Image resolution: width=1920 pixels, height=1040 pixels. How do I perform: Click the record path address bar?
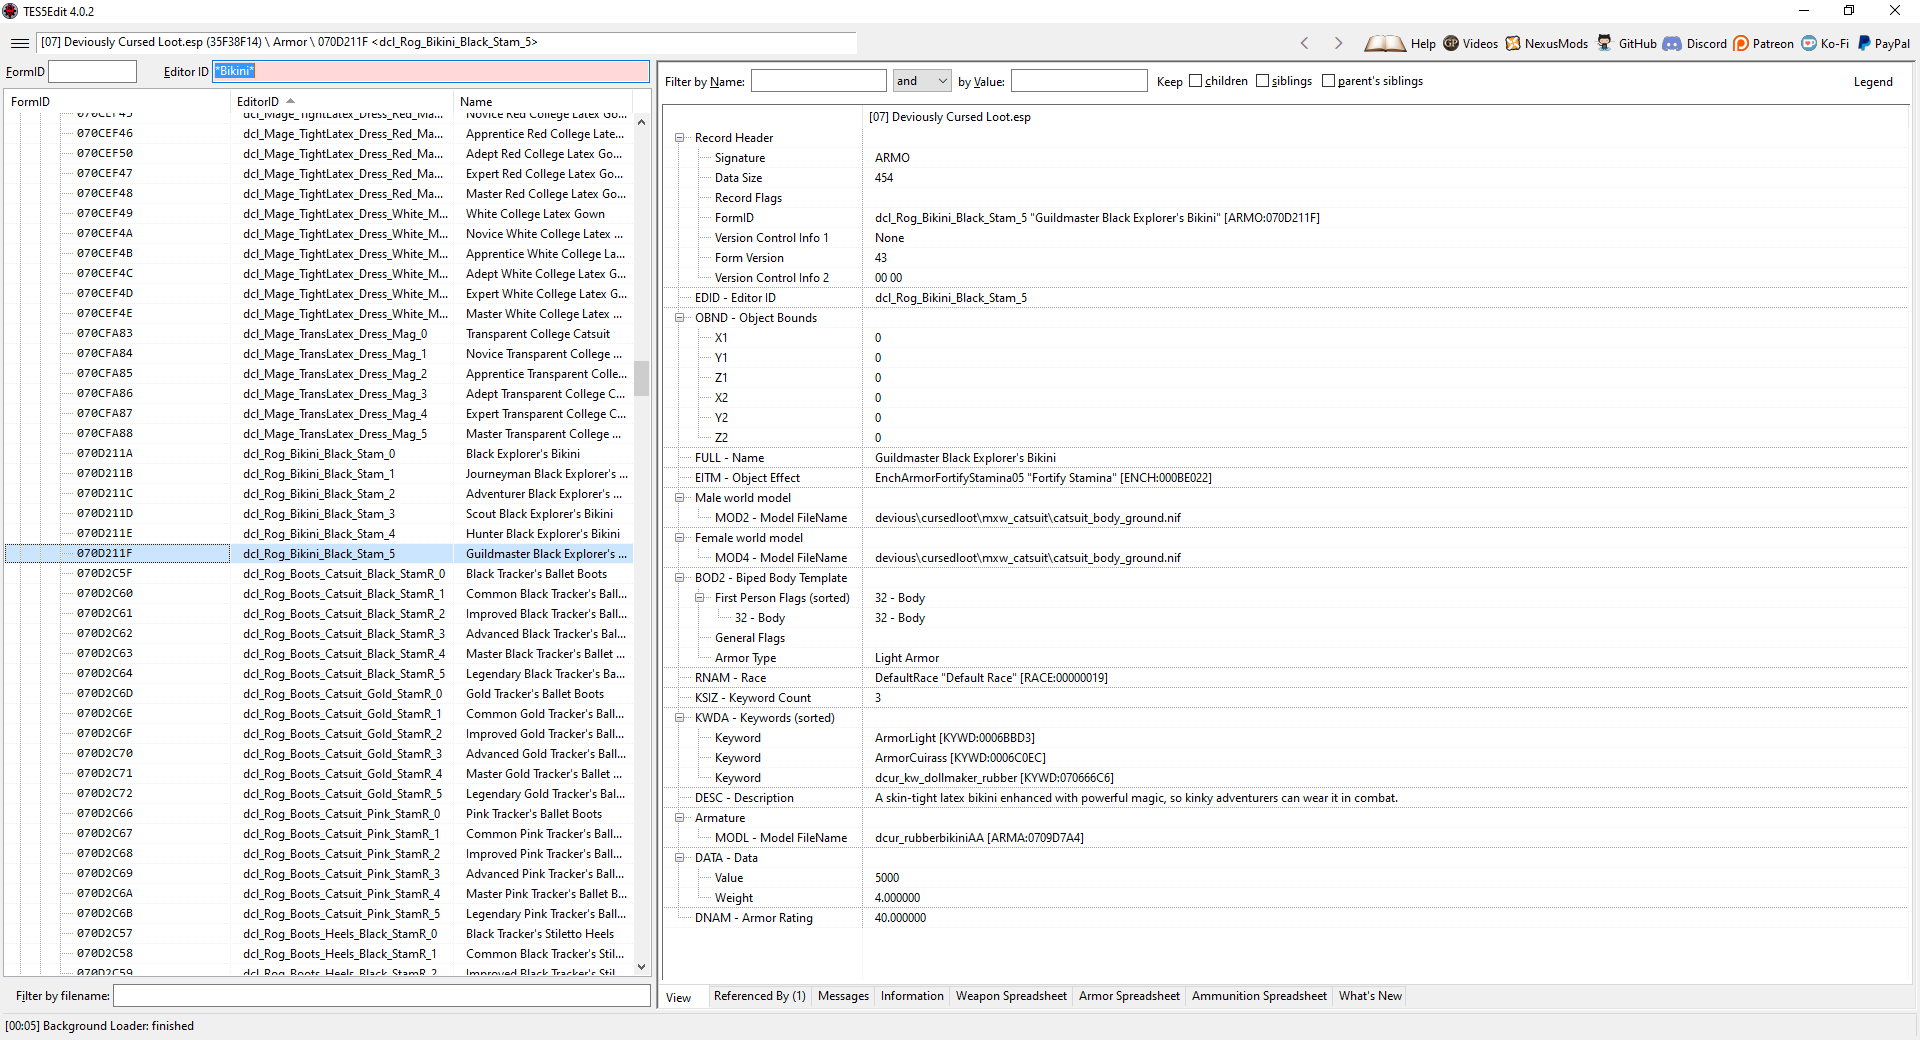(x=447, y=43)
